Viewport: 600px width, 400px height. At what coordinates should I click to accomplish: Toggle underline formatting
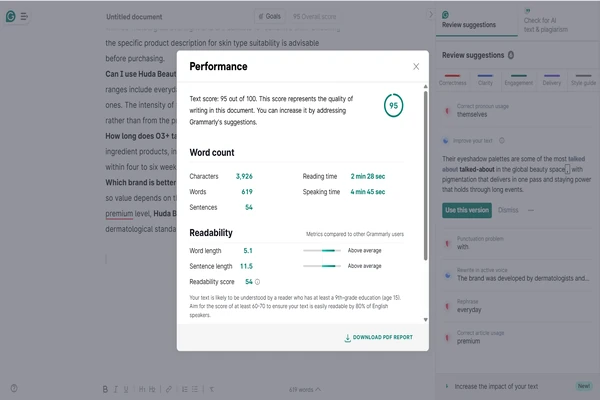click(x=126, y=389)
